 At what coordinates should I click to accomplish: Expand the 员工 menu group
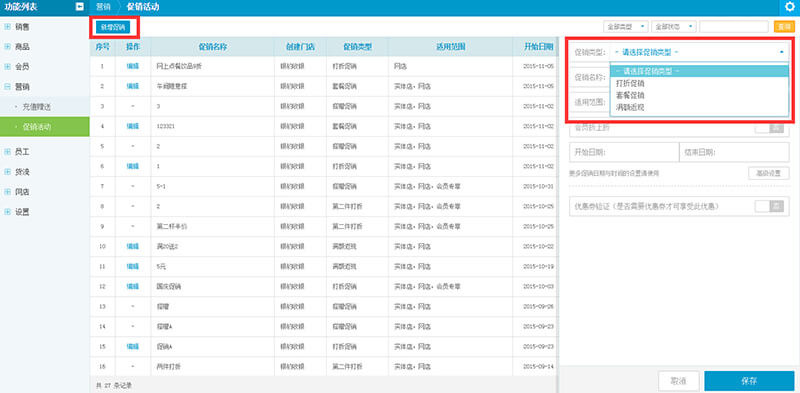click(7, 152)
